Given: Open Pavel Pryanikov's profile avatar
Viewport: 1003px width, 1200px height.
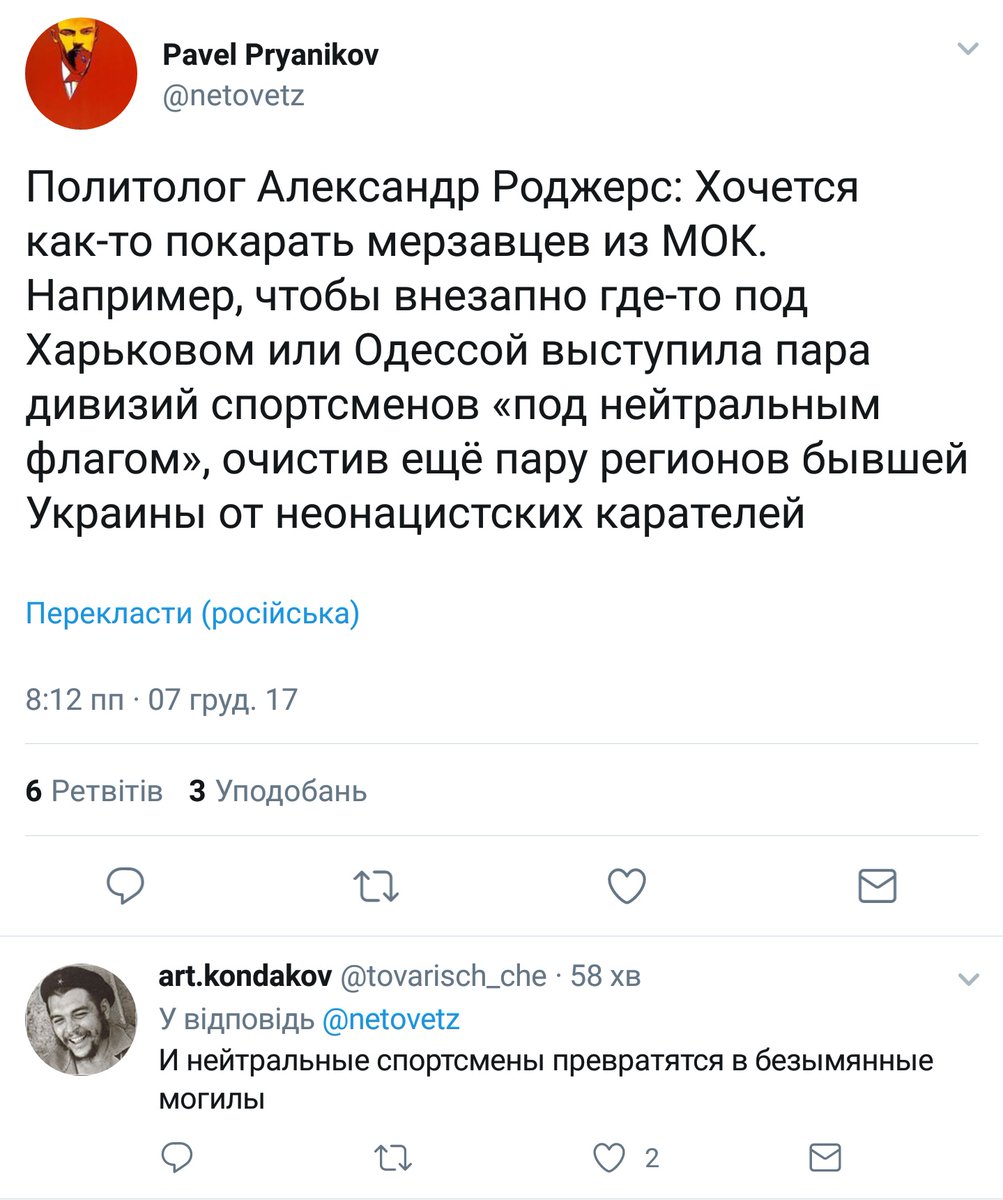Looking at the screenshot, I should tap(81, 74).
